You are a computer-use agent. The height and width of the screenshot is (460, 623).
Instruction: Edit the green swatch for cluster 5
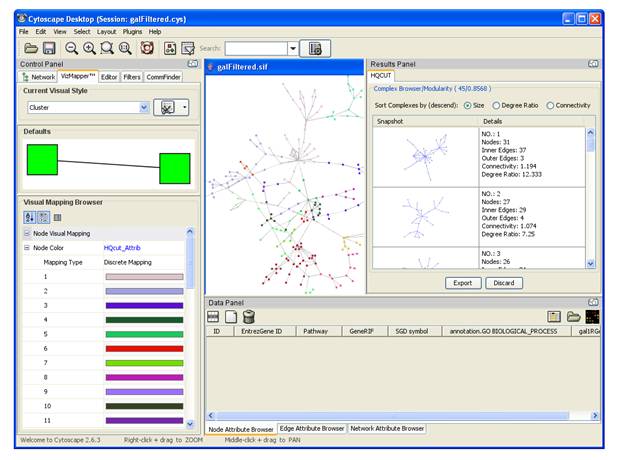pyautogui.click(x=144, y=334)
